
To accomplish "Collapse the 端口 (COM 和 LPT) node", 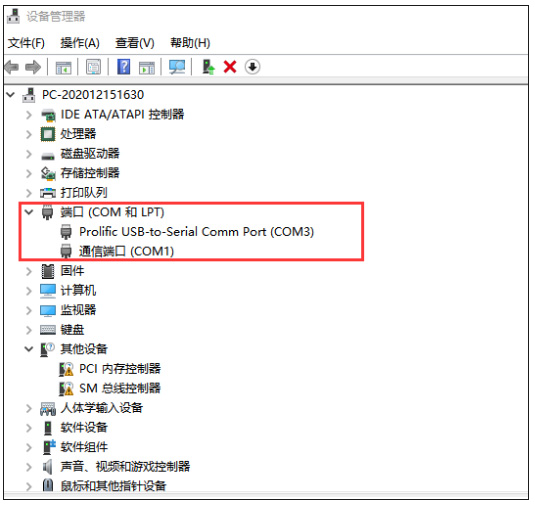I will tap(29, 212).
